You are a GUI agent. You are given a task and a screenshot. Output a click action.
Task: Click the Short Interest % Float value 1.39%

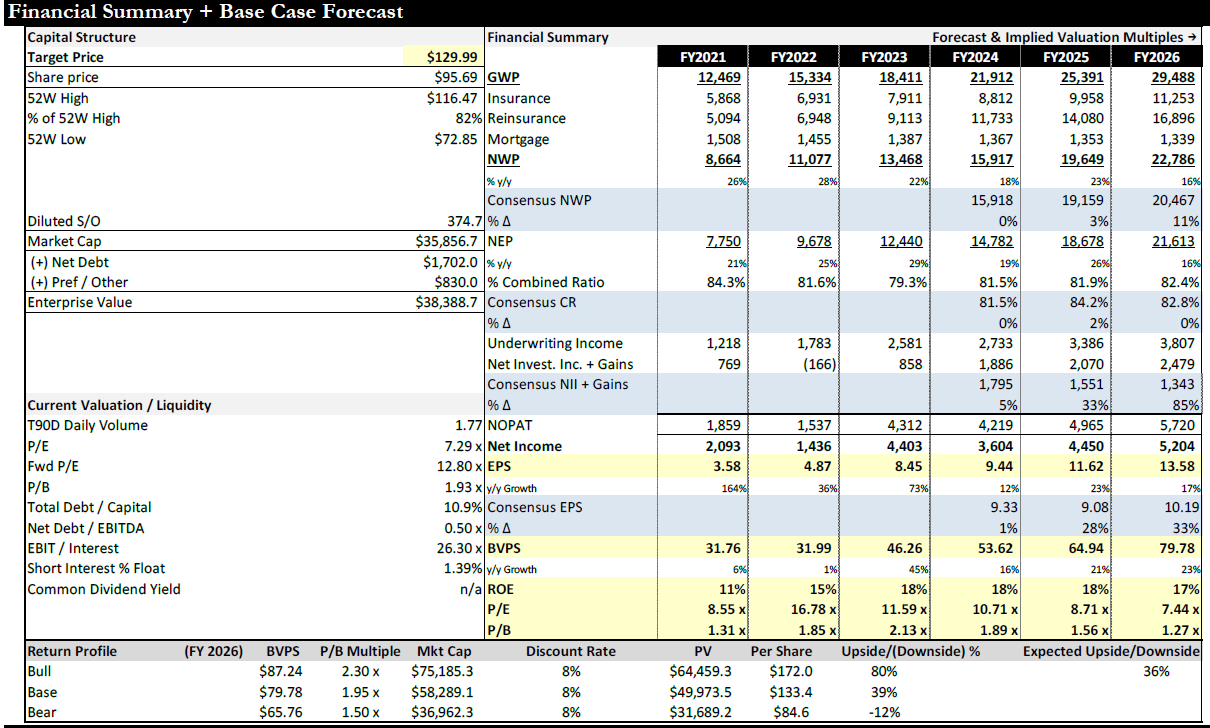pyautogui.click(x=463, y=568)
